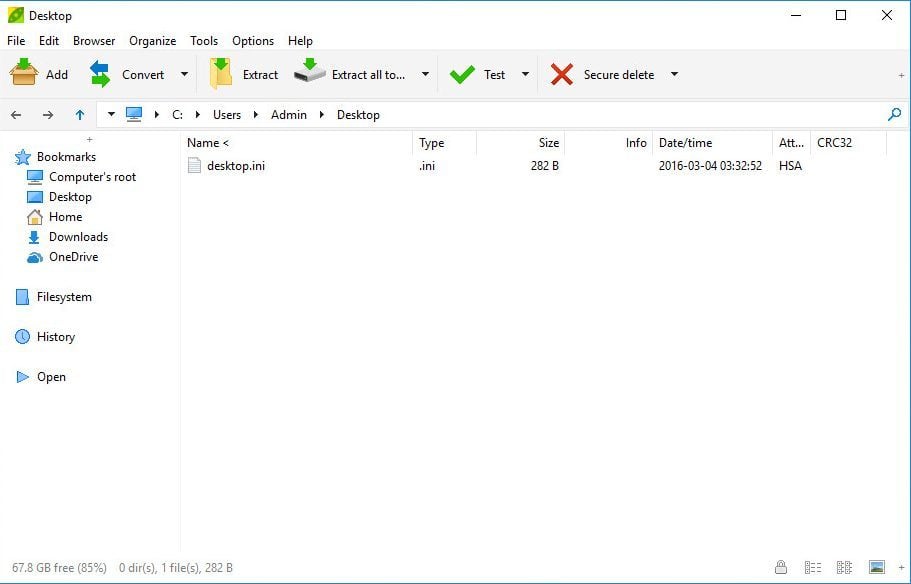Click the red Secure delete icon
The width and height of the screenshot is (911, 584).
pyautogui.click(x=562, y=74)
